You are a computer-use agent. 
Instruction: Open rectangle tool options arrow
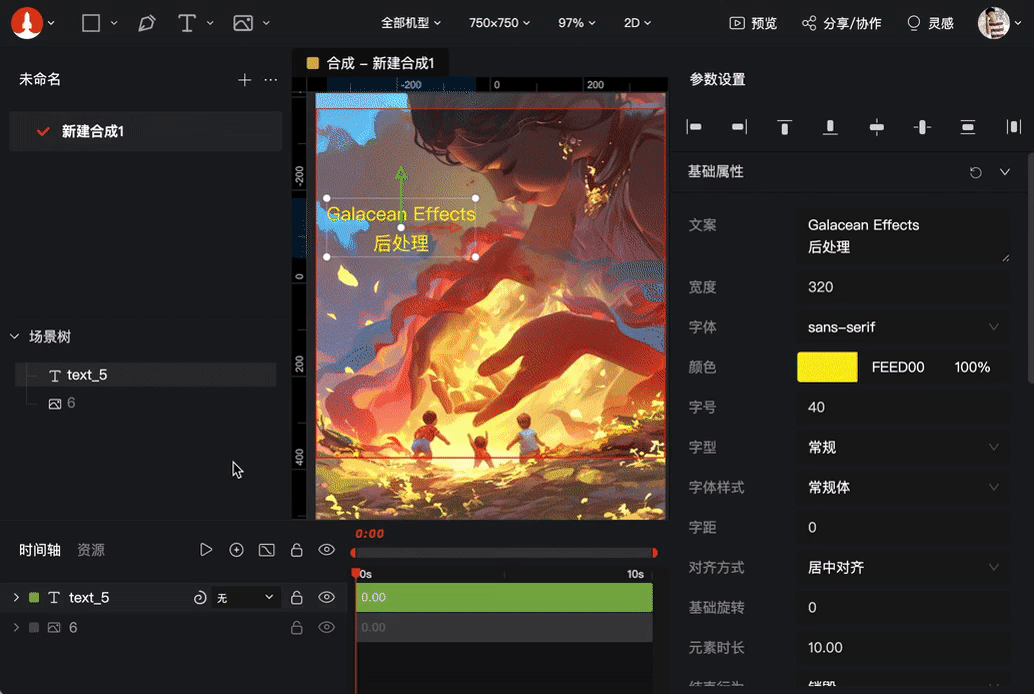[114, 23]
